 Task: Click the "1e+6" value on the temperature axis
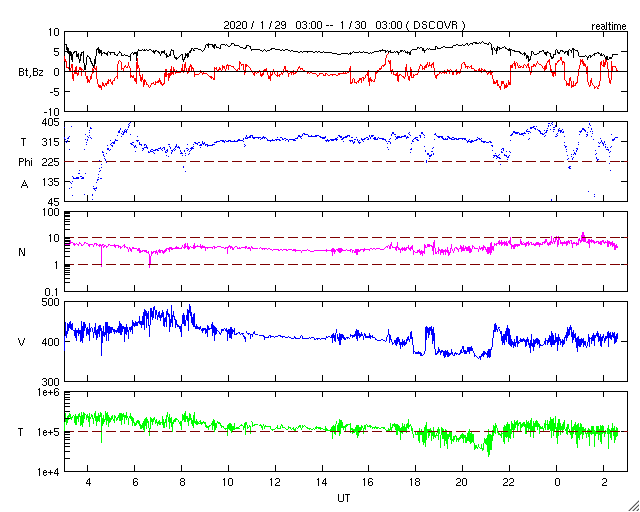pyautogui.click(x=49, y=392)
